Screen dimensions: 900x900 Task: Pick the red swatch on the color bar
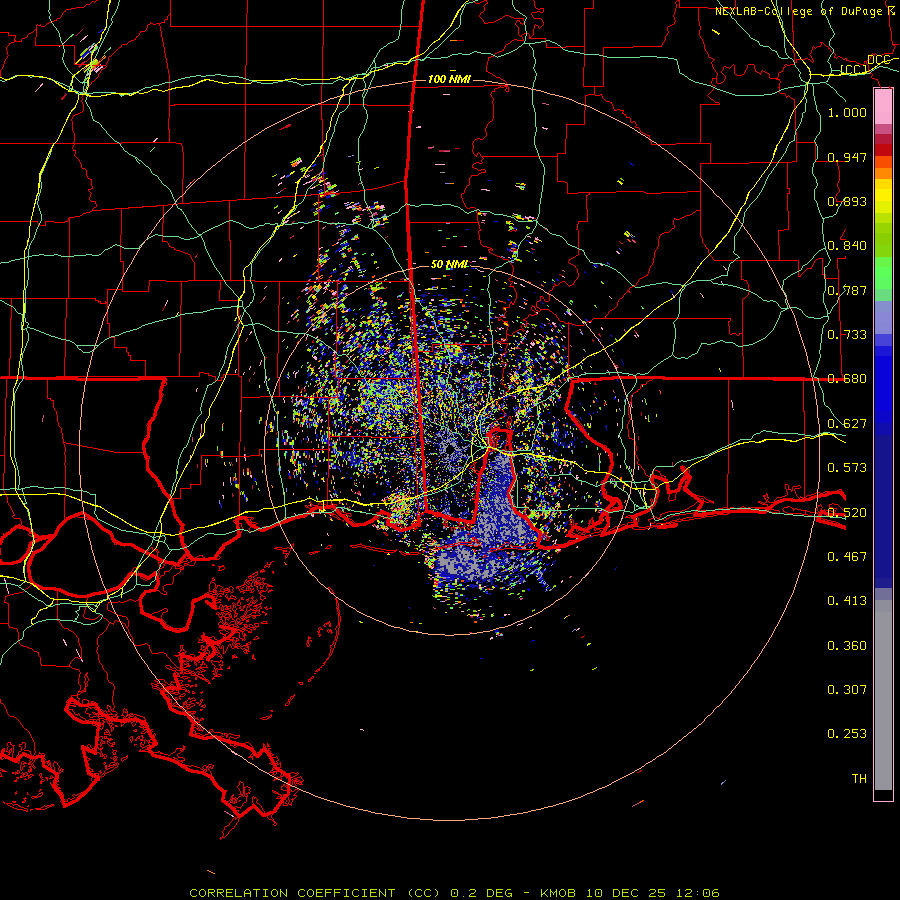click(883, 150)
